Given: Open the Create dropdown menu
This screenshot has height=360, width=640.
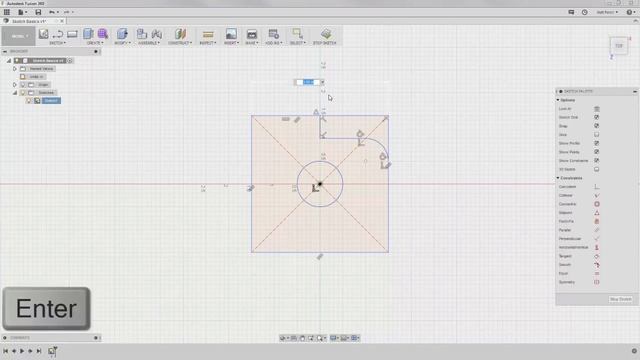Looking at the screenshot, I should [x=95, y=43].
